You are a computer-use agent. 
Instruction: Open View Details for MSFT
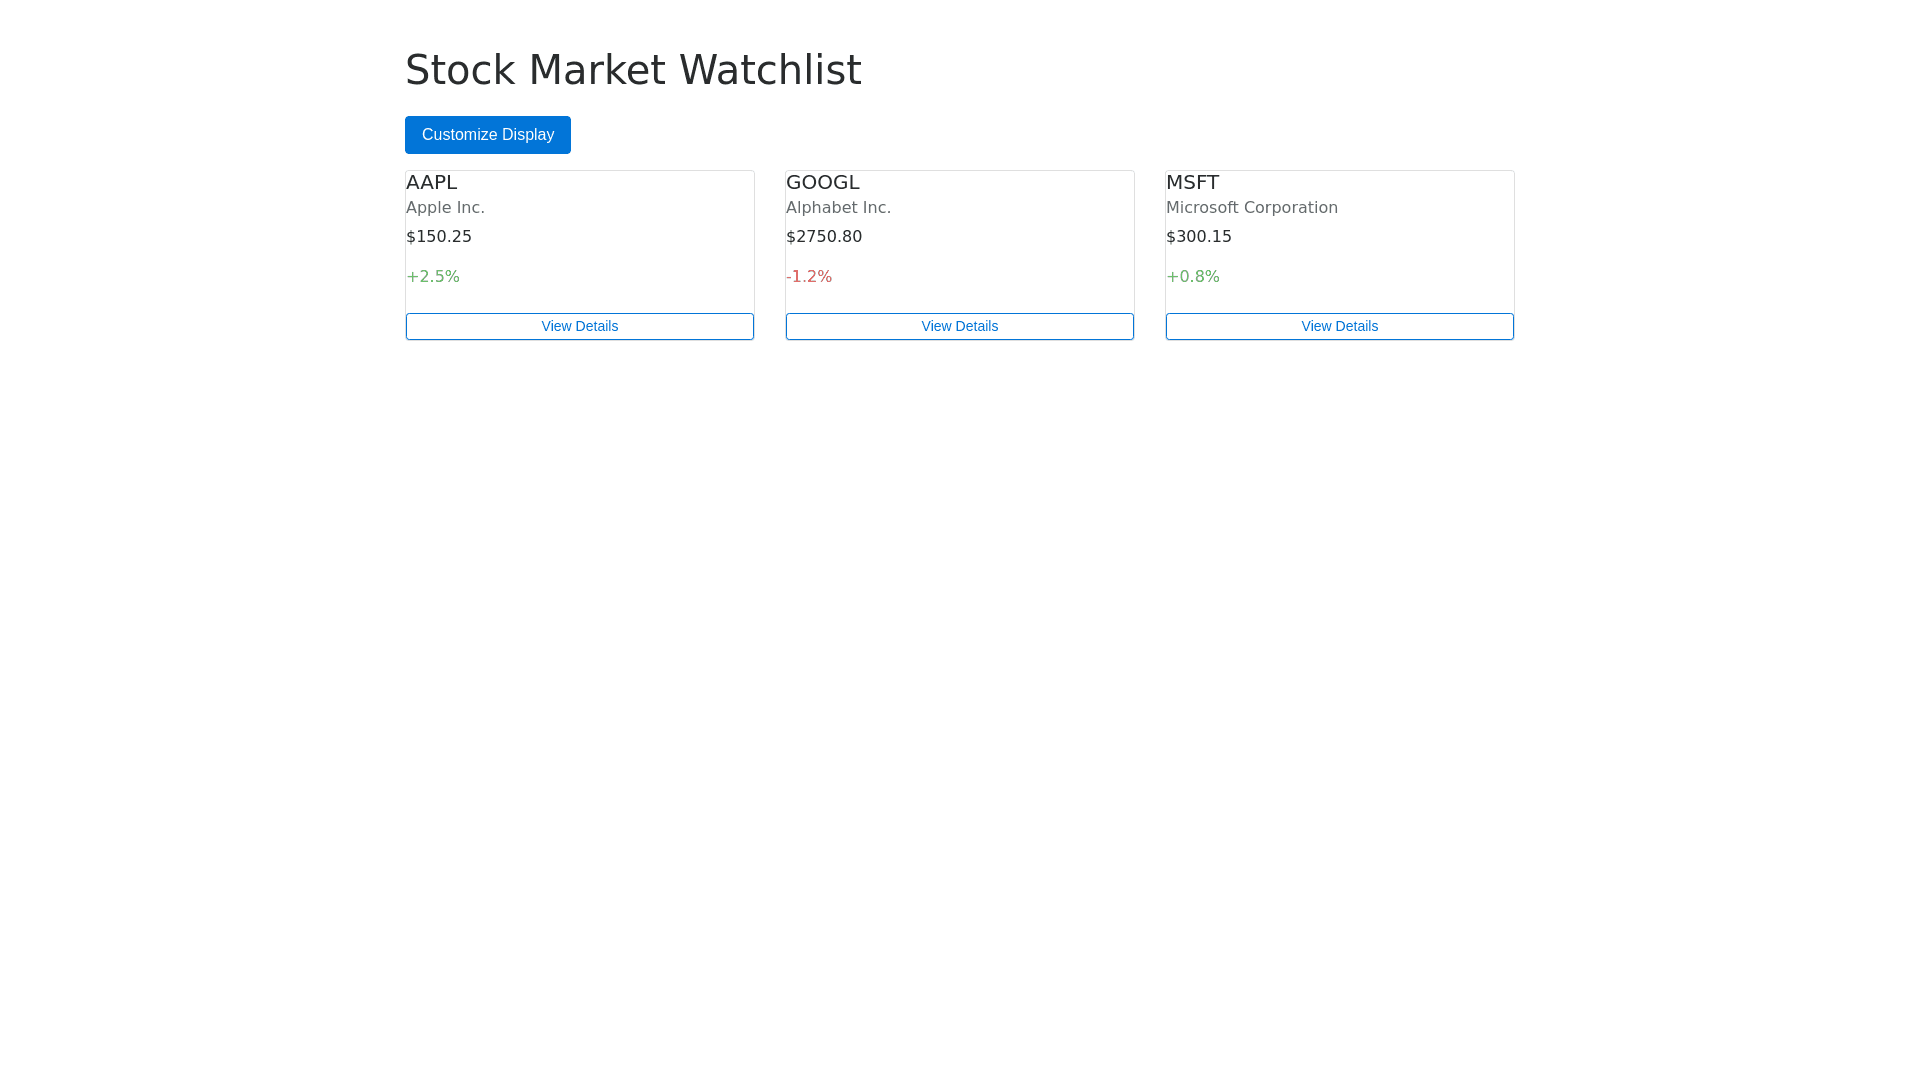click(1339, 327)
